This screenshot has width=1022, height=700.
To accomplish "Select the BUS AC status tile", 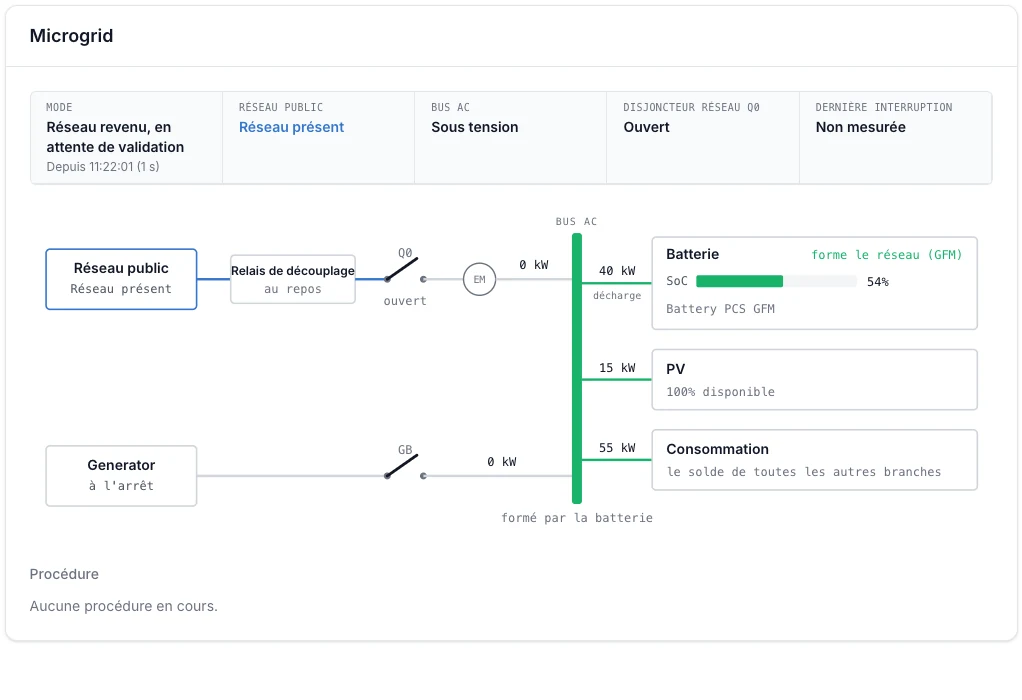I will [510, 138].
